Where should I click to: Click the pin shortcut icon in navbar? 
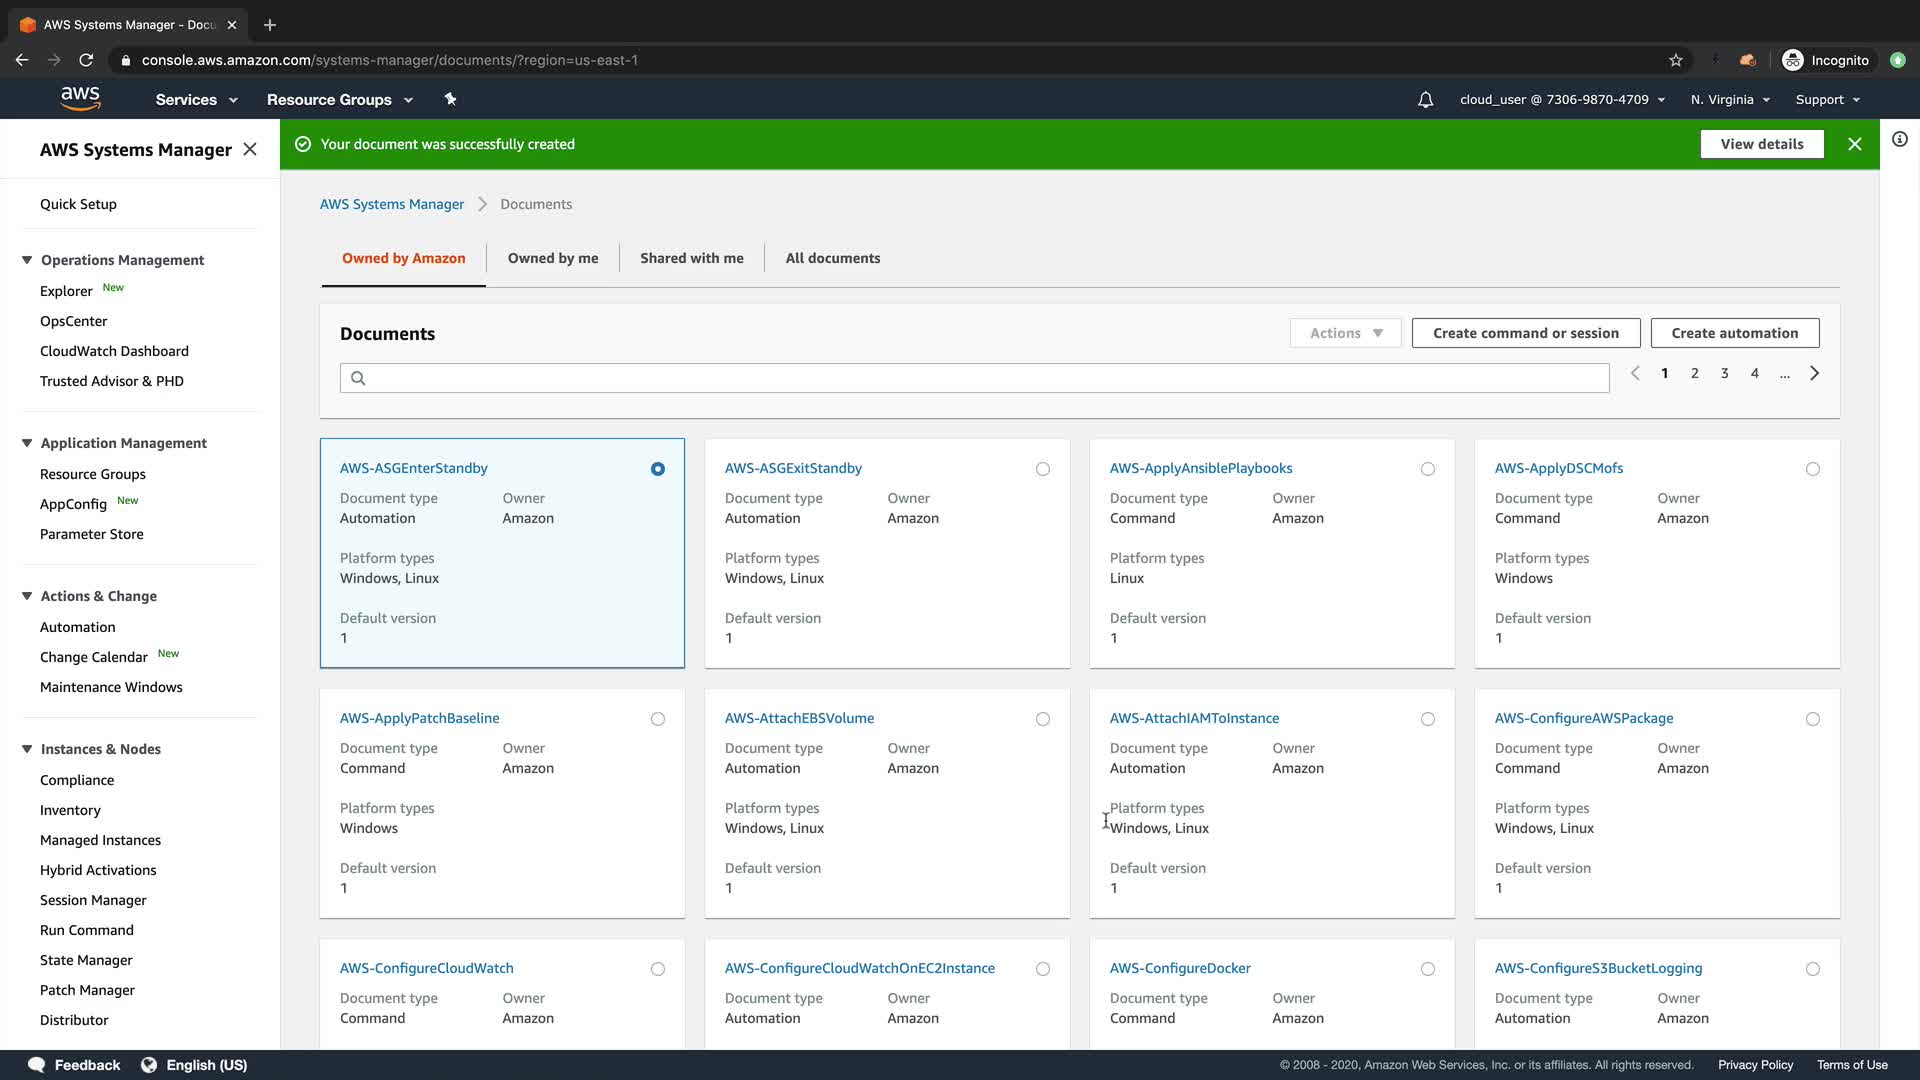tap(450, 99)
